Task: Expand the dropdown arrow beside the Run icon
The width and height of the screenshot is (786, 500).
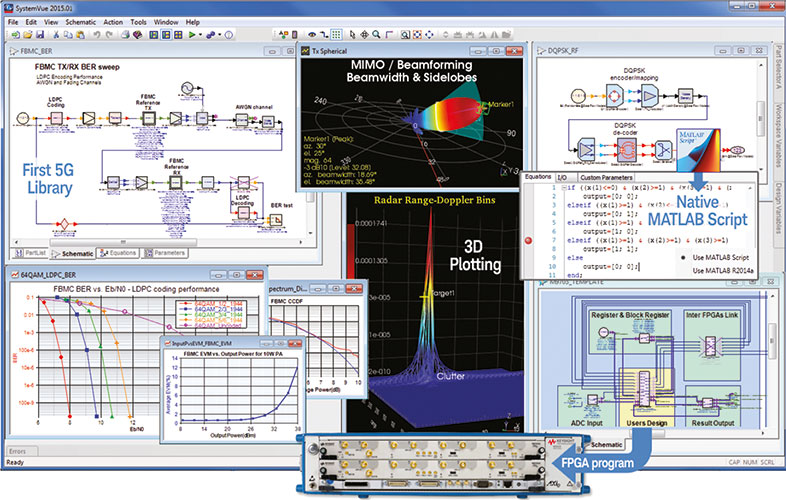Action: pyautogui.click(x=200, y=35)
